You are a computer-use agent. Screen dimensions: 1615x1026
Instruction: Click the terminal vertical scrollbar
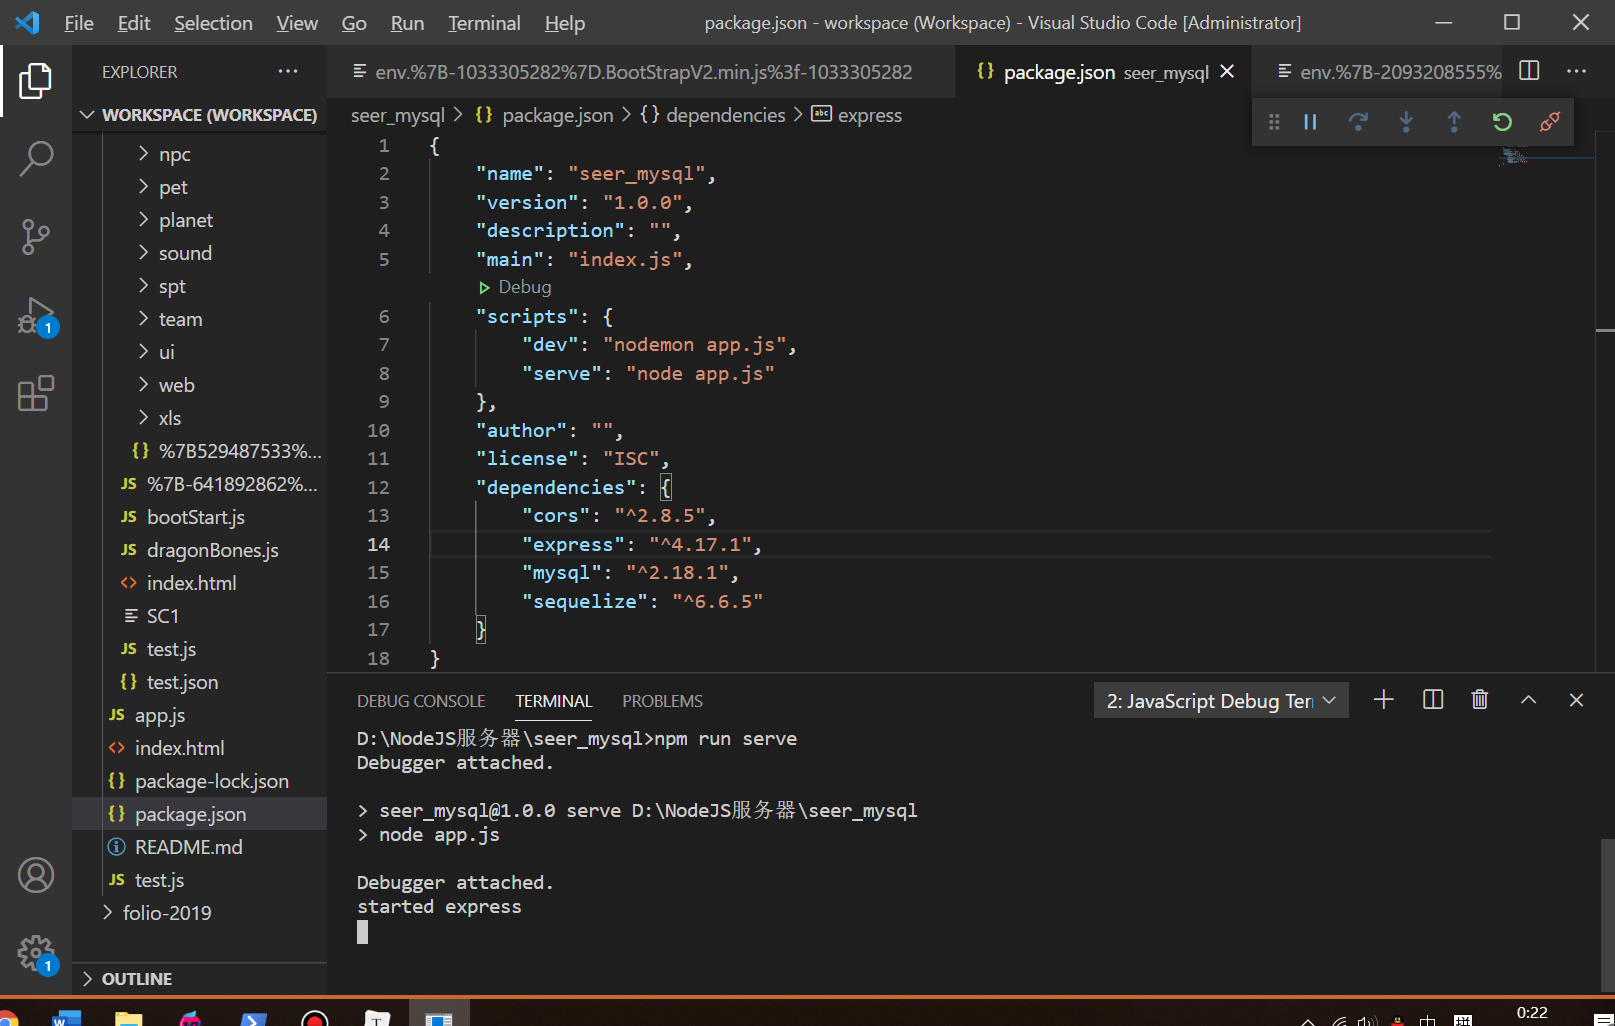pos(1607,915)
